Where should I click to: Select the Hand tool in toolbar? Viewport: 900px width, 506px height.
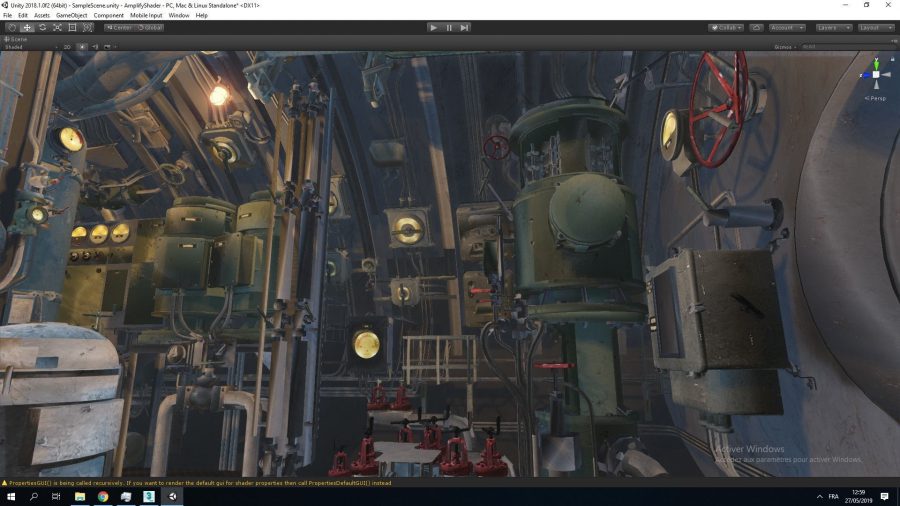(x=11, y=27)
